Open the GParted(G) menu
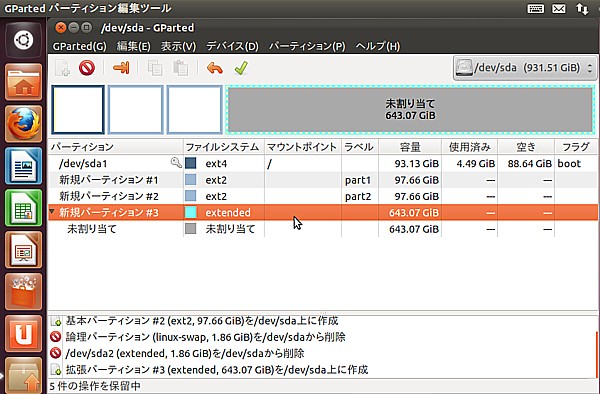600x394 pixels. pos(80,46)
